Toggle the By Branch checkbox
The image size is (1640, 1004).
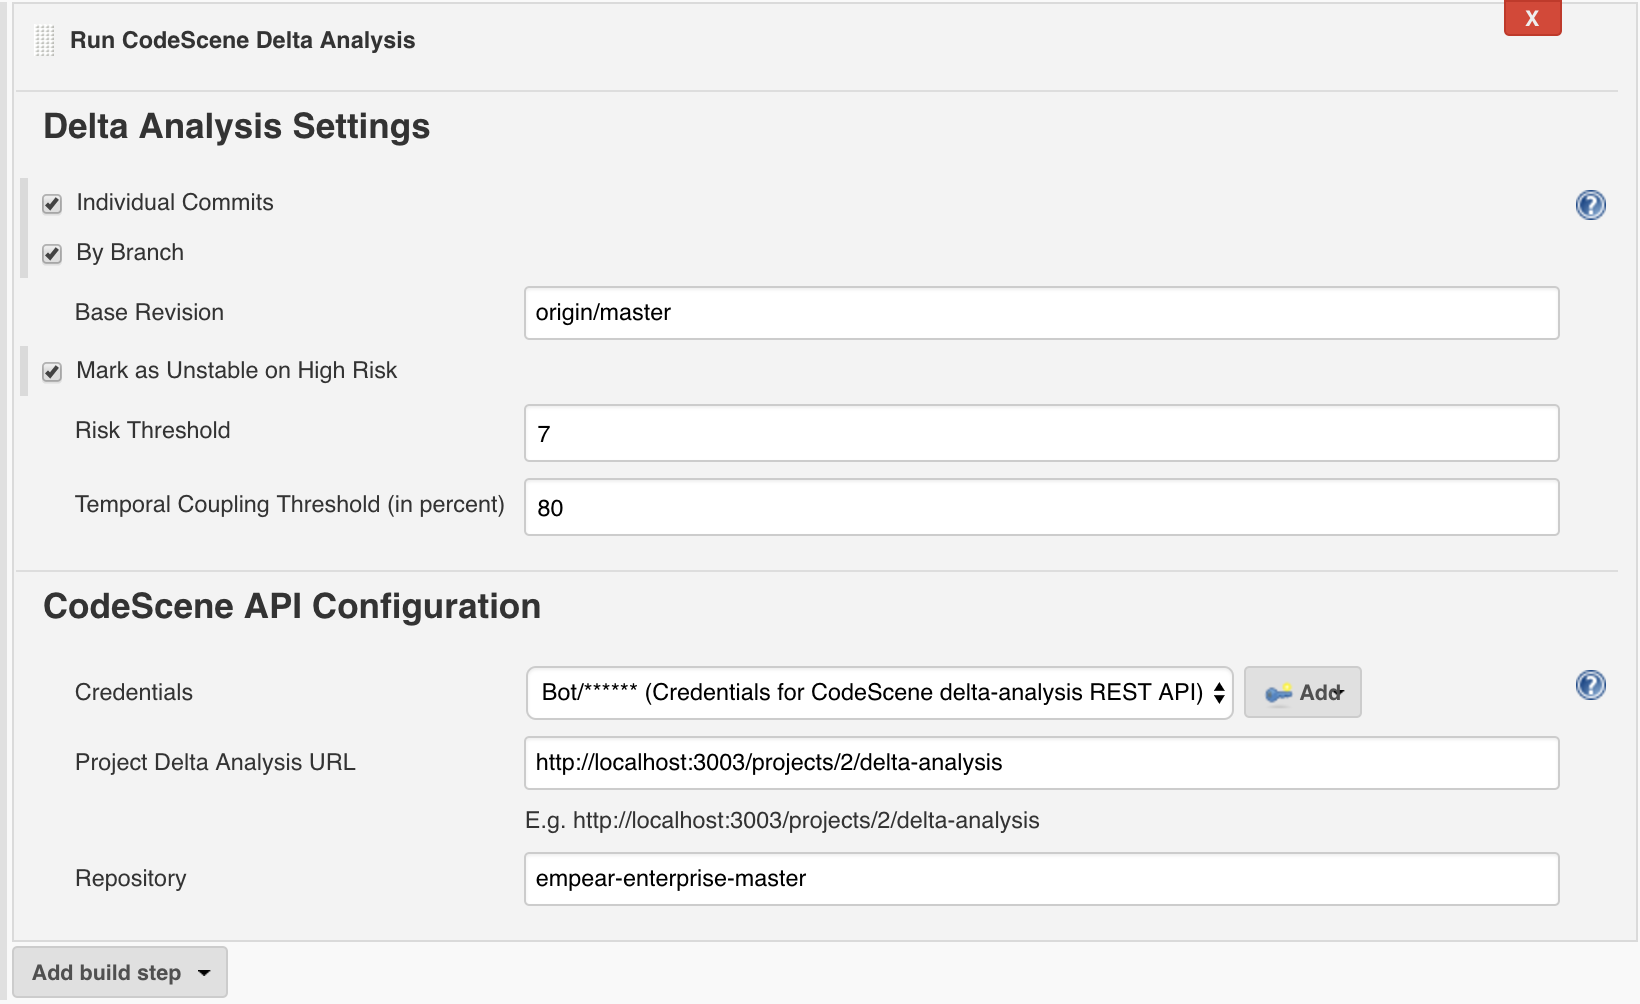52,254
